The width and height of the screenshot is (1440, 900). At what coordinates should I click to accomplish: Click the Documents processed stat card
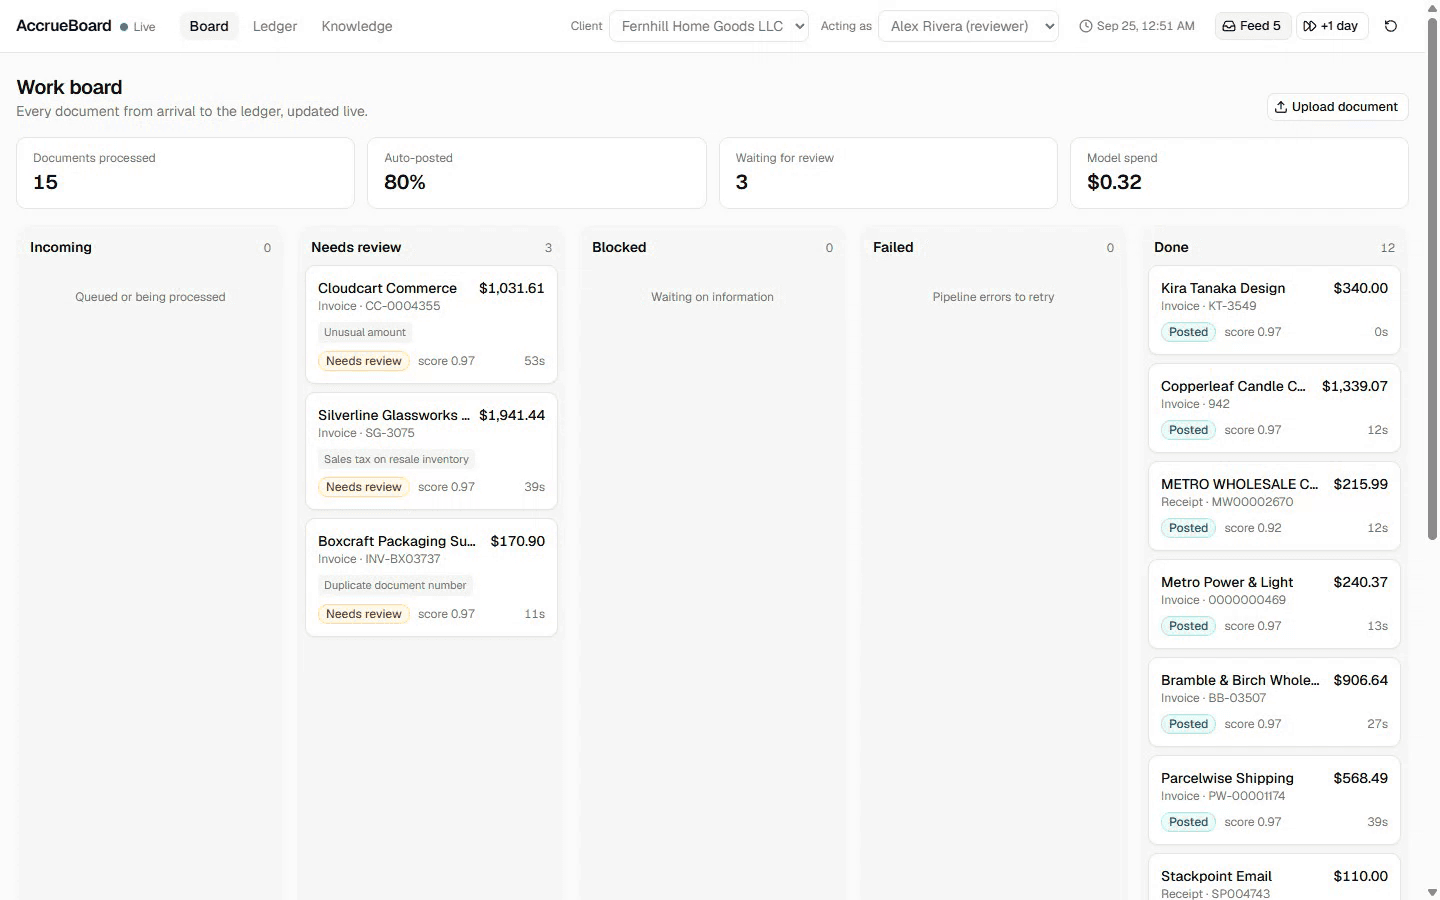tap(185, 173)
